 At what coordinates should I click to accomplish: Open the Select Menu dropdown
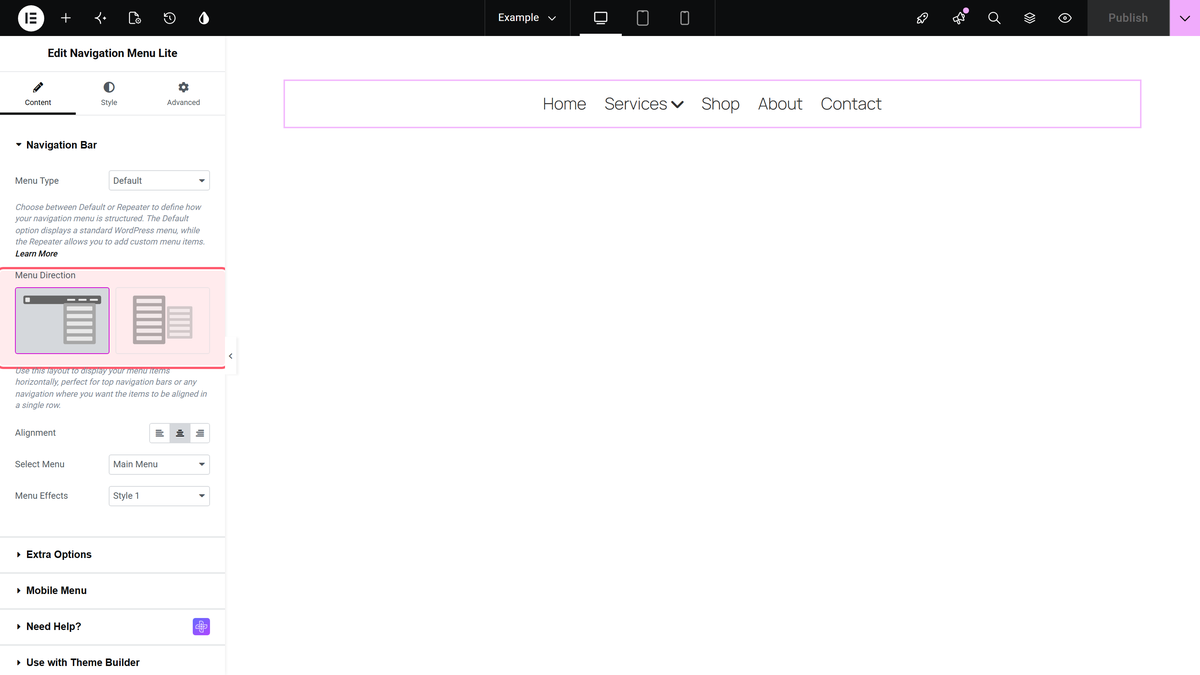click(x=159, y=464)
